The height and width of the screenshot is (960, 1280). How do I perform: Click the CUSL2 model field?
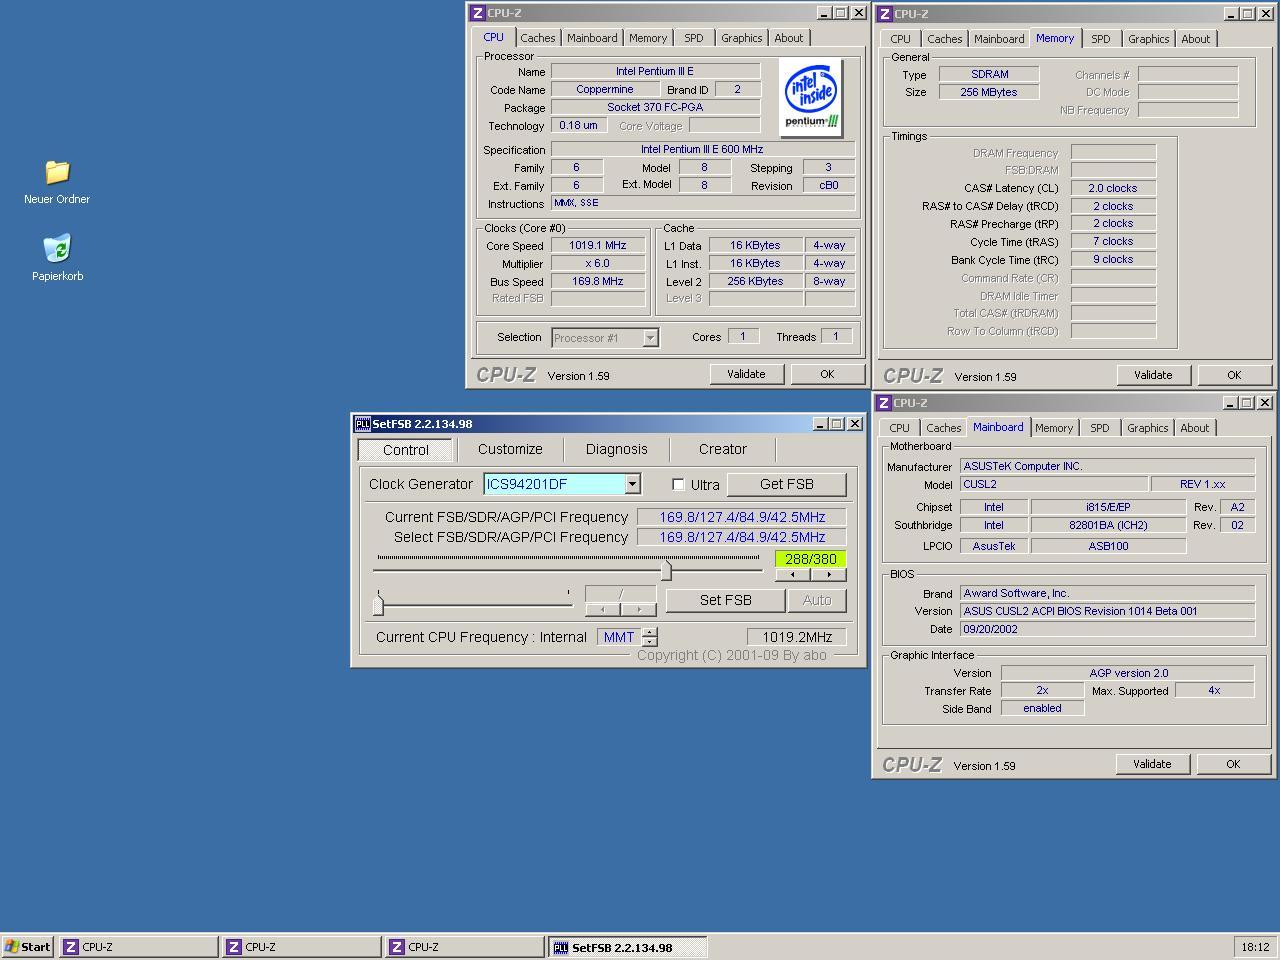(1054, 484)
